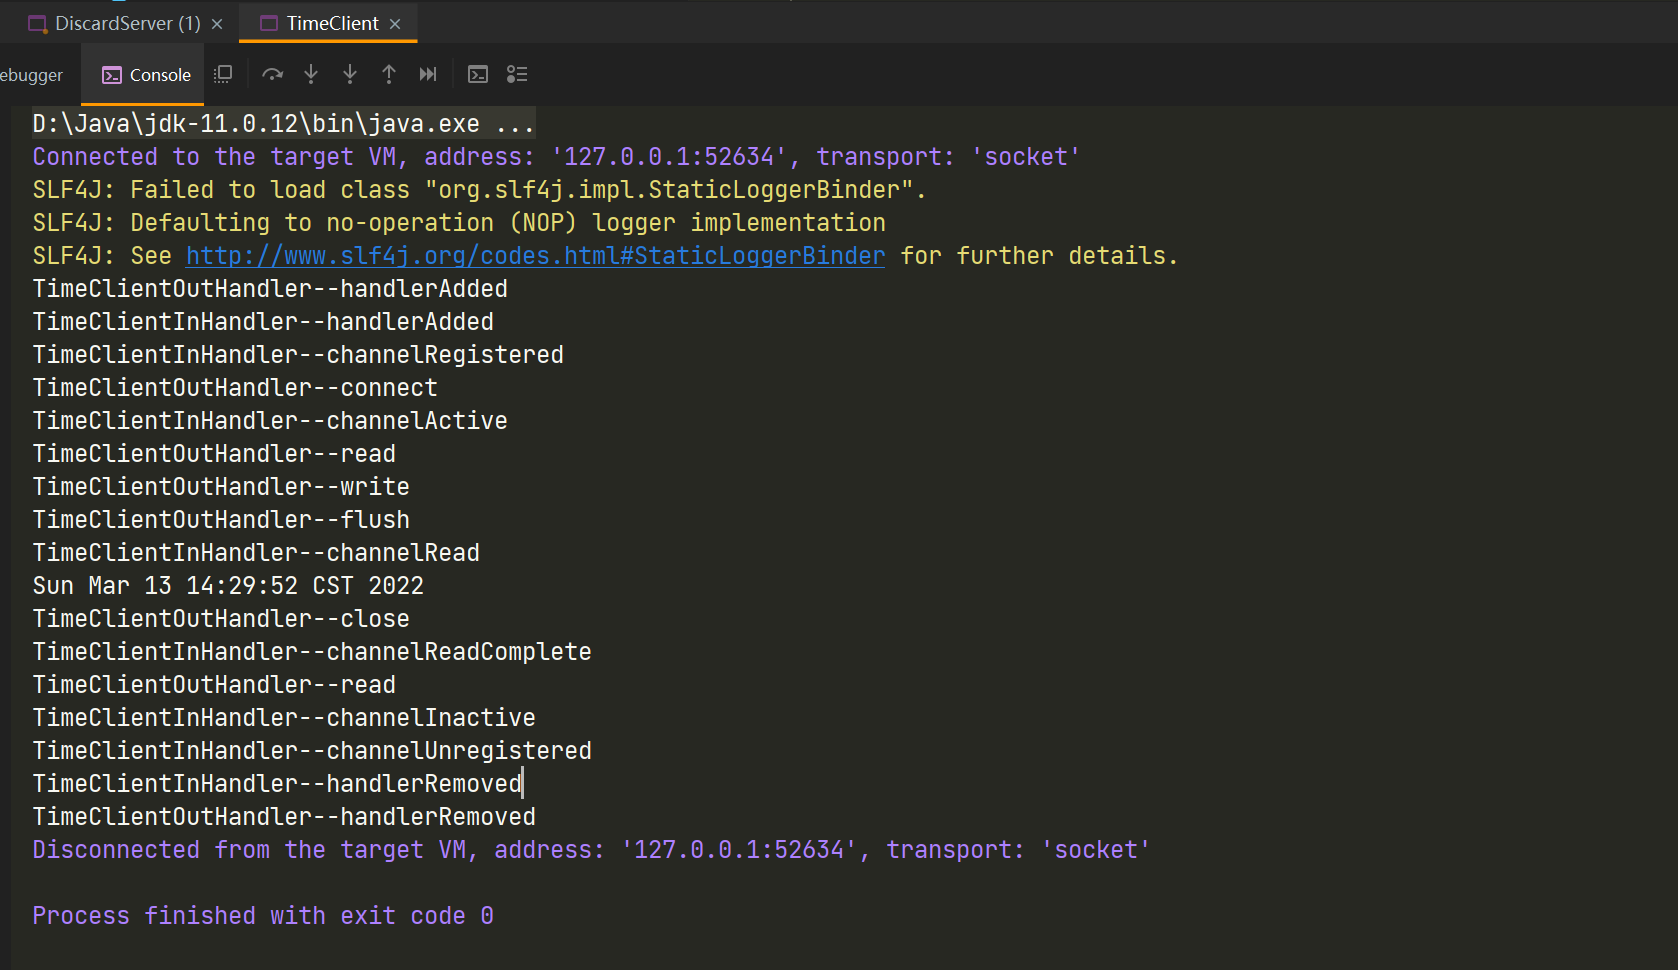Click the 'Connected to the target VM' line
Image resolution: width=1678 pixels, height=970 pixels.
pyautogui.click(x=556, y=157)
